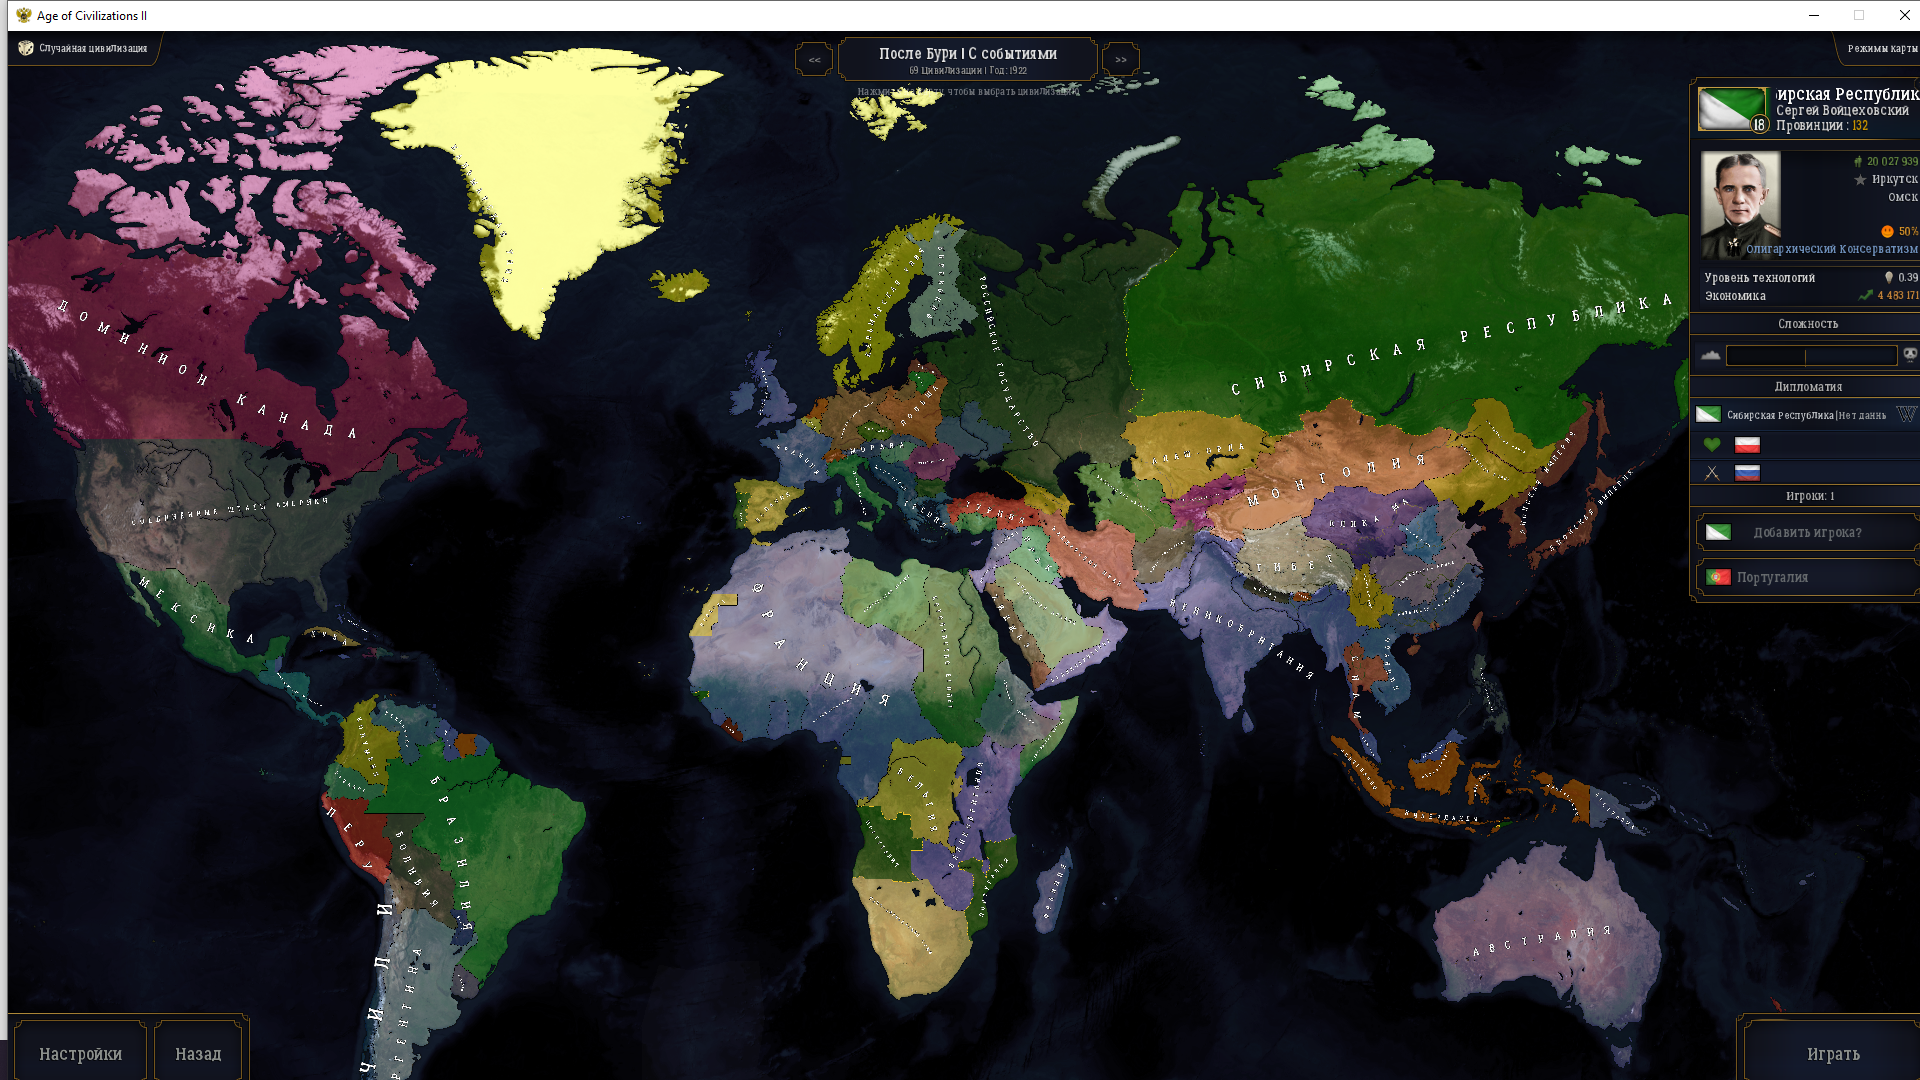Open the Wikipedia icon in the Diplomacy section
Viewport: 1920px width, 1080px height.
click(x=1906, y=414)
